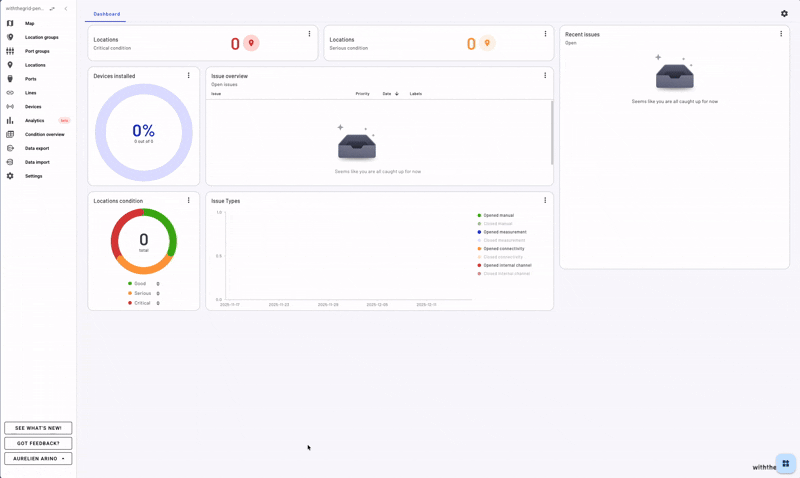The image size is (800, 478).
Task: Click the Data export icon
Action: 10,148
